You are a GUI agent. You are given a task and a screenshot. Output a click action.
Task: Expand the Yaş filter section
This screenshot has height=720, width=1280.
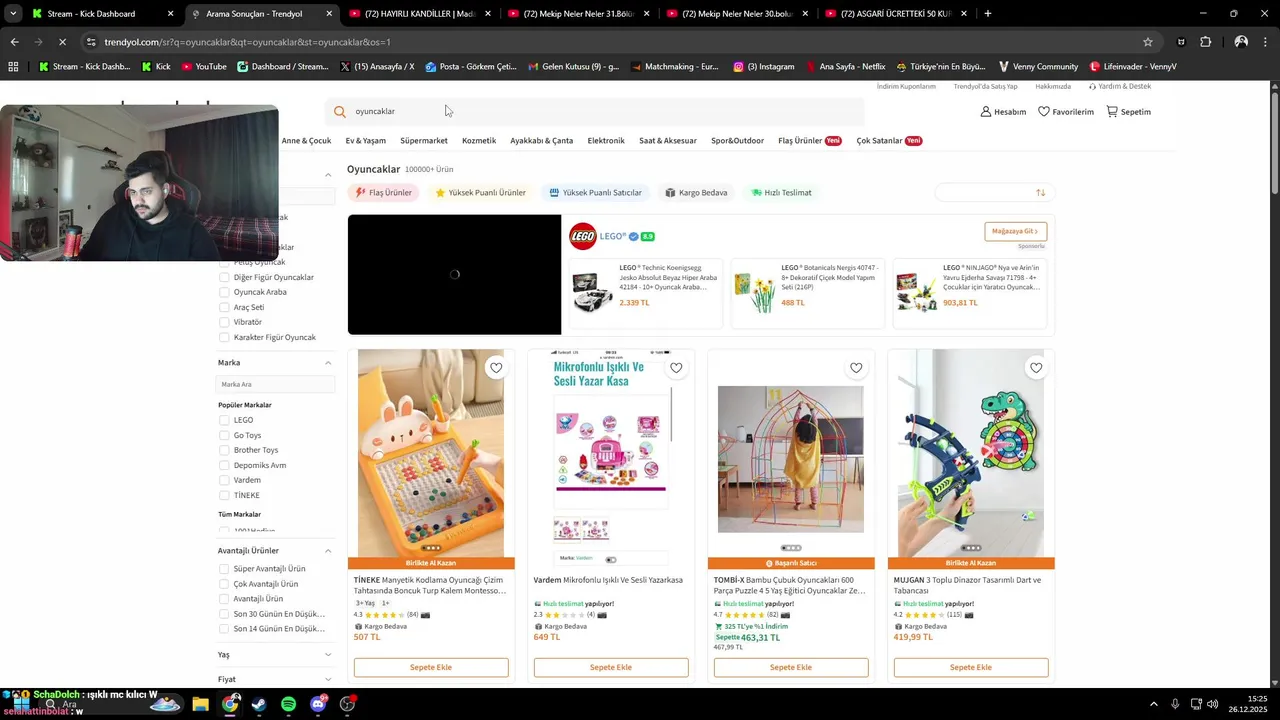[x=328, y=655]
